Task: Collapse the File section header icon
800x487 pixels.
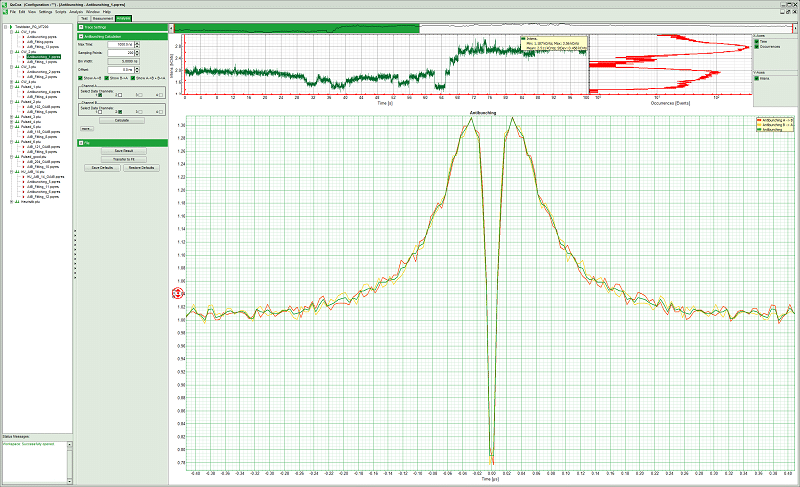Action: coord(82,142)
